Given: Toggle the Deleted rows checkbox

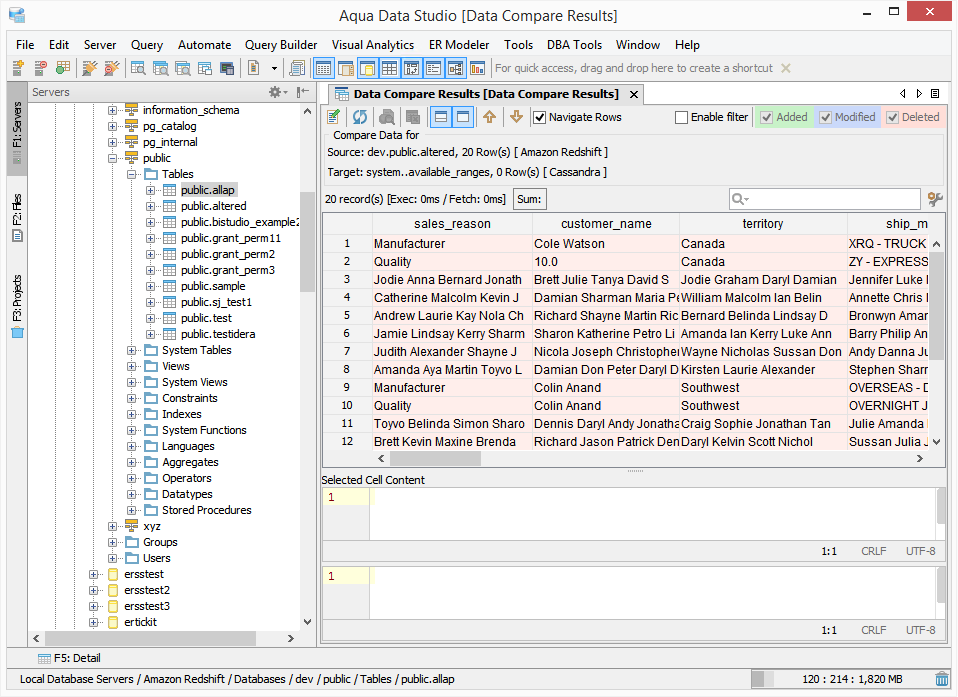Looking at the screenshot, I should (892, 117).
